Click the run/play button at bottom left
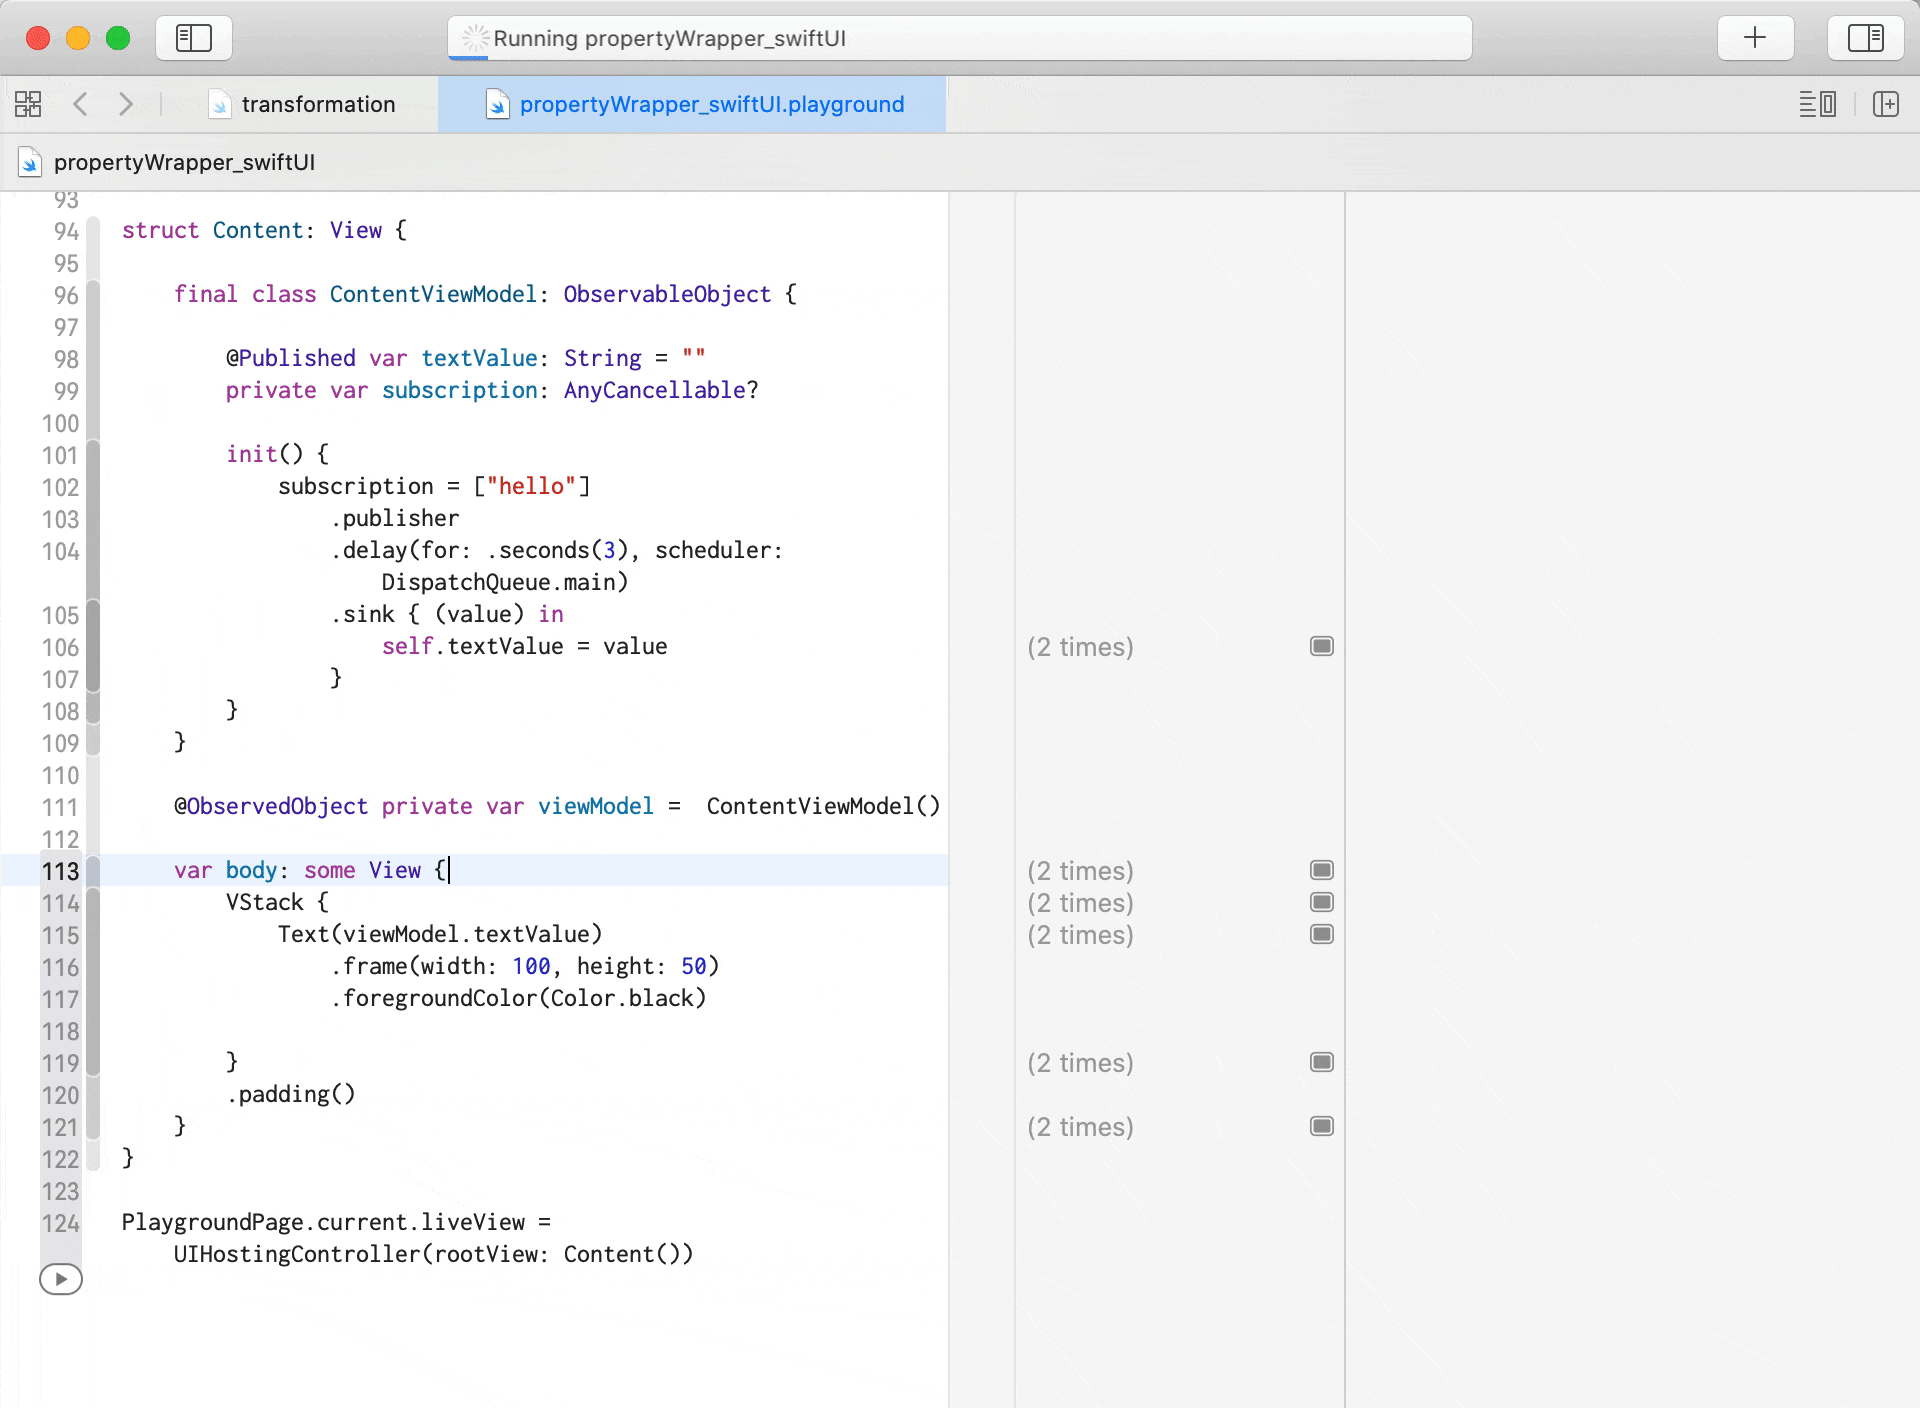Viewport: 1920px width, 1408px height. pos(60,1278)
